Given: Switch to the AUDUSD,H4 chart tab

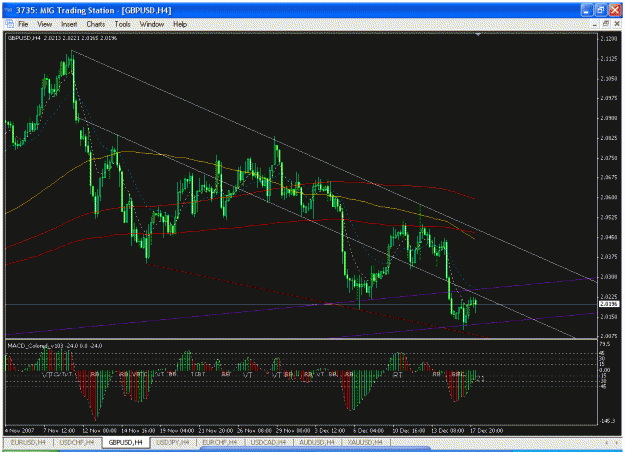Looking at the screenshot, I should click(317, 442).
